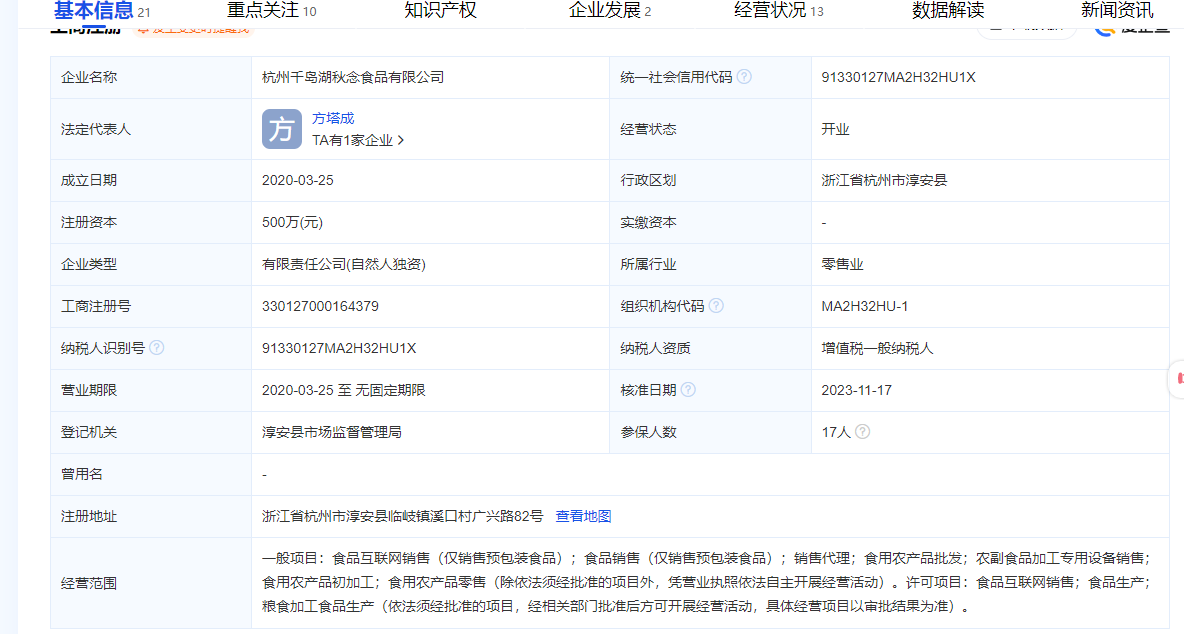Click the 行政区划 value 浙江省杭州市淳安县
This screenshot has width=1184, height=634.
point(884,180)
